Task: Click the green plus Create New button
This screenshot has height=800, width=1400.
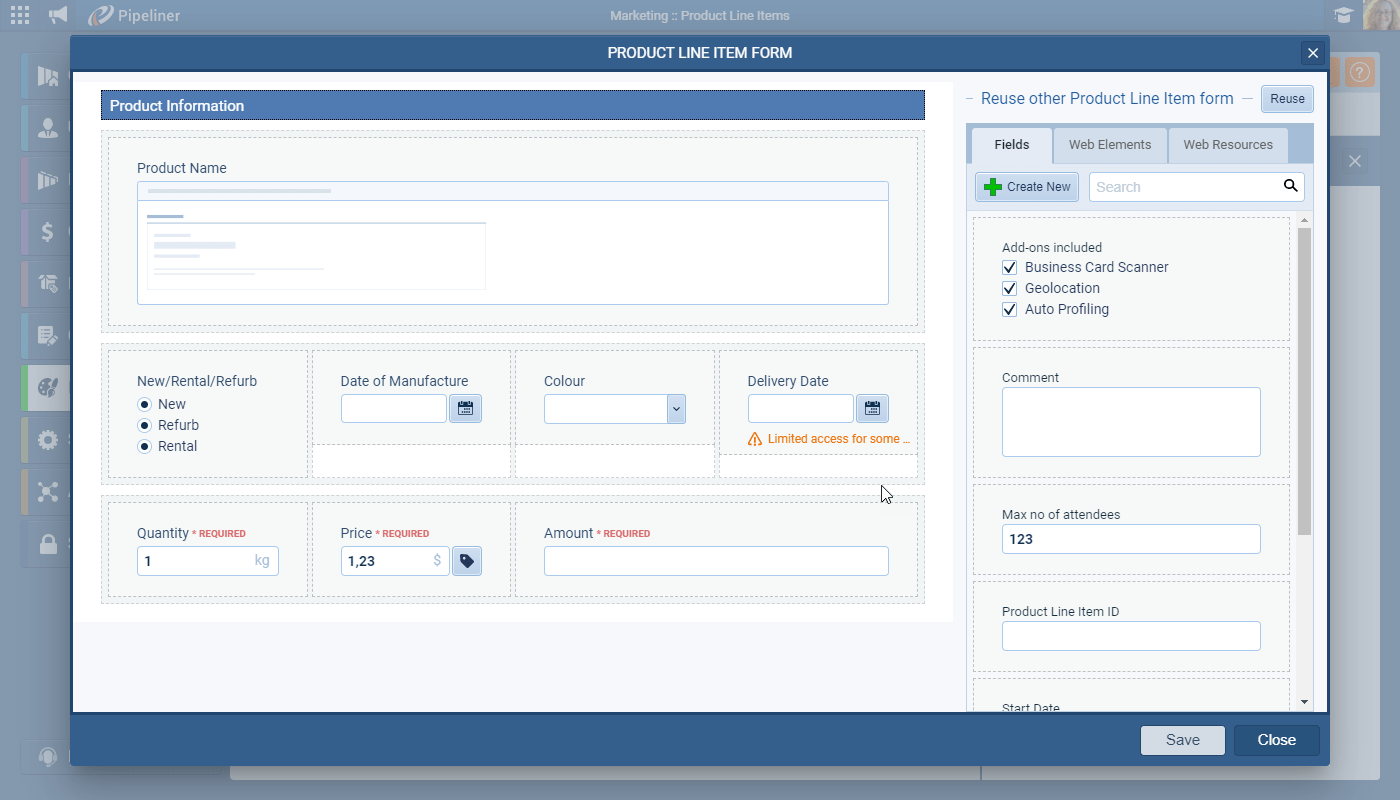Action: [x=1027, y=187]
